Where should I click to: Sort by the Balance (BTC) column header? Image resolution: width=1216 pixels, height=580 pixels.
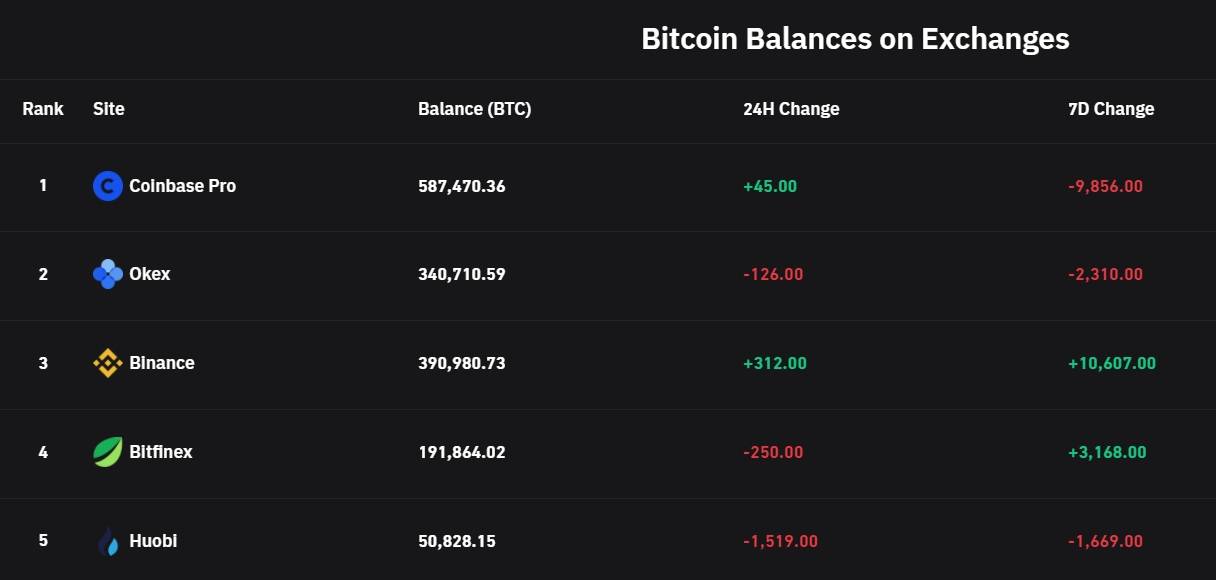pos(475,109)
